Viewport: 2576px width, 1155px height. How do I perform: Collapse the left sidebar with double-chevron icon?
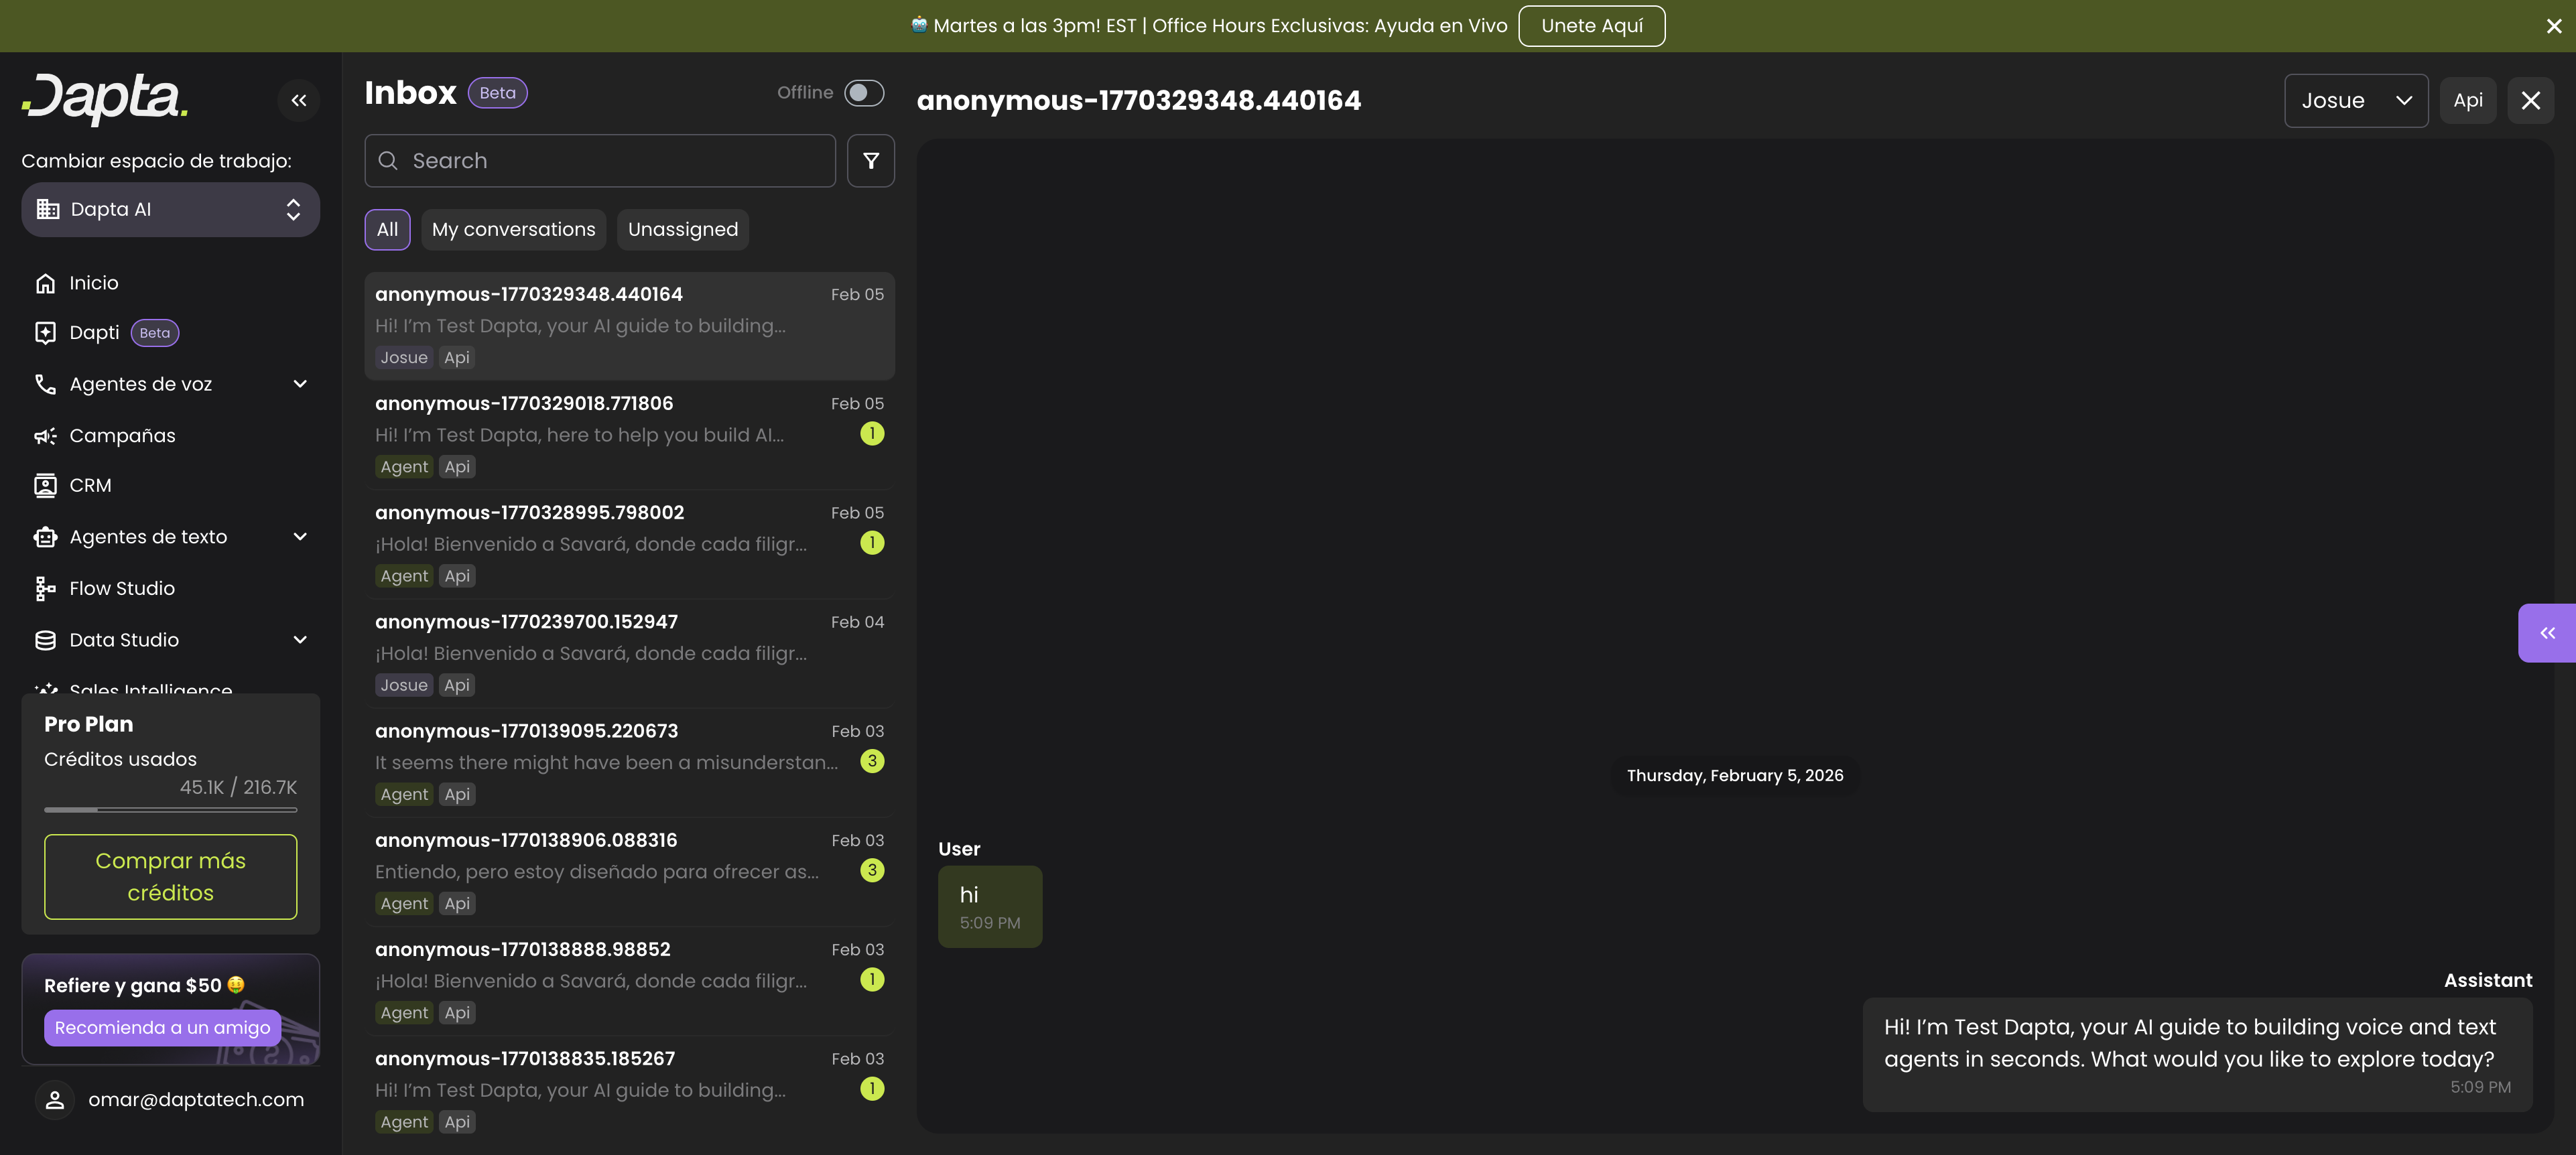(298, 100)
